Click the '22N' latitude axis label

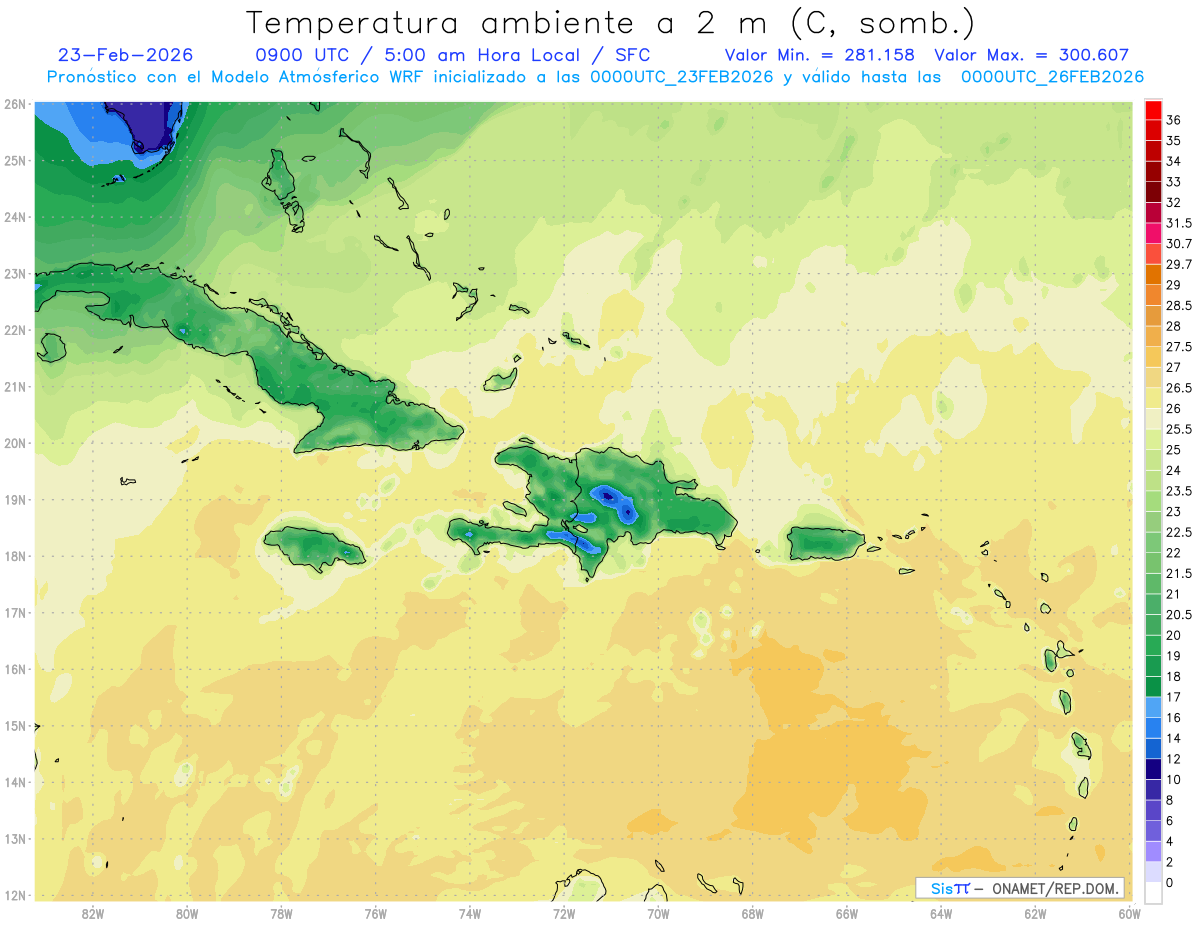[x=15, y=330]
